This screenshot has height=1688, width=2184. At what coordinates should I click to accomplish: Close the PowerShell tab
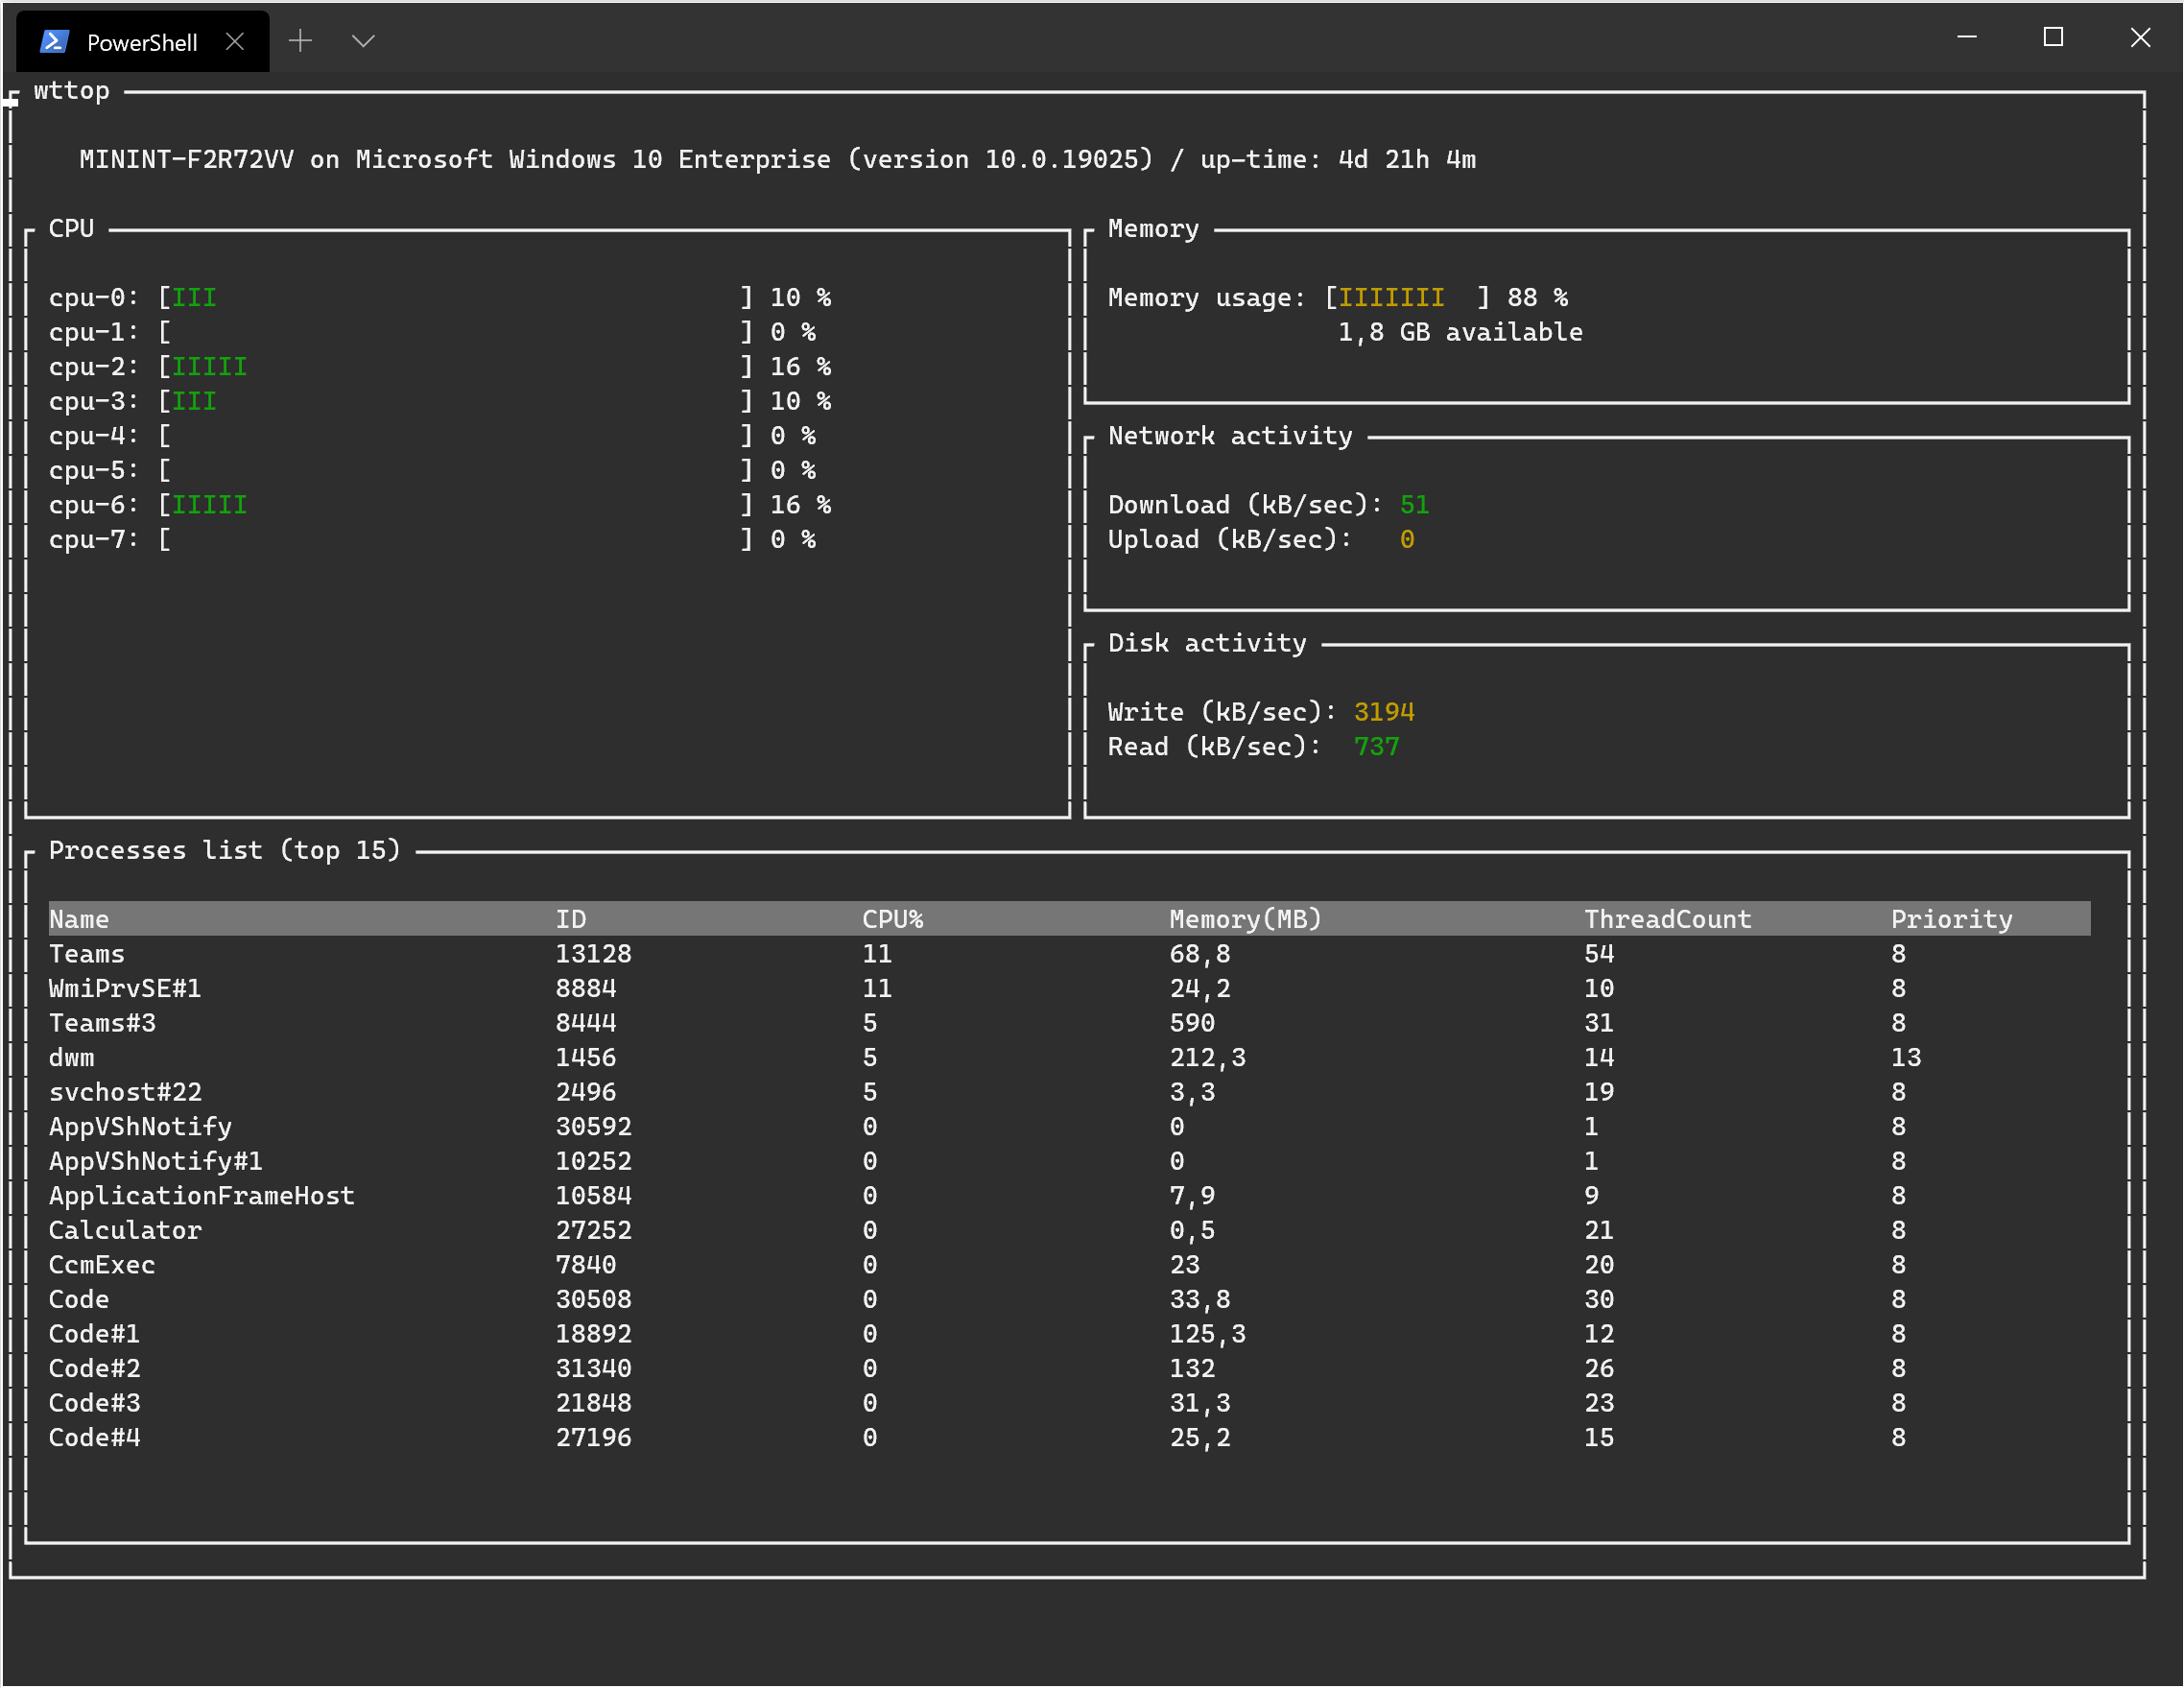tap(235, 41)
